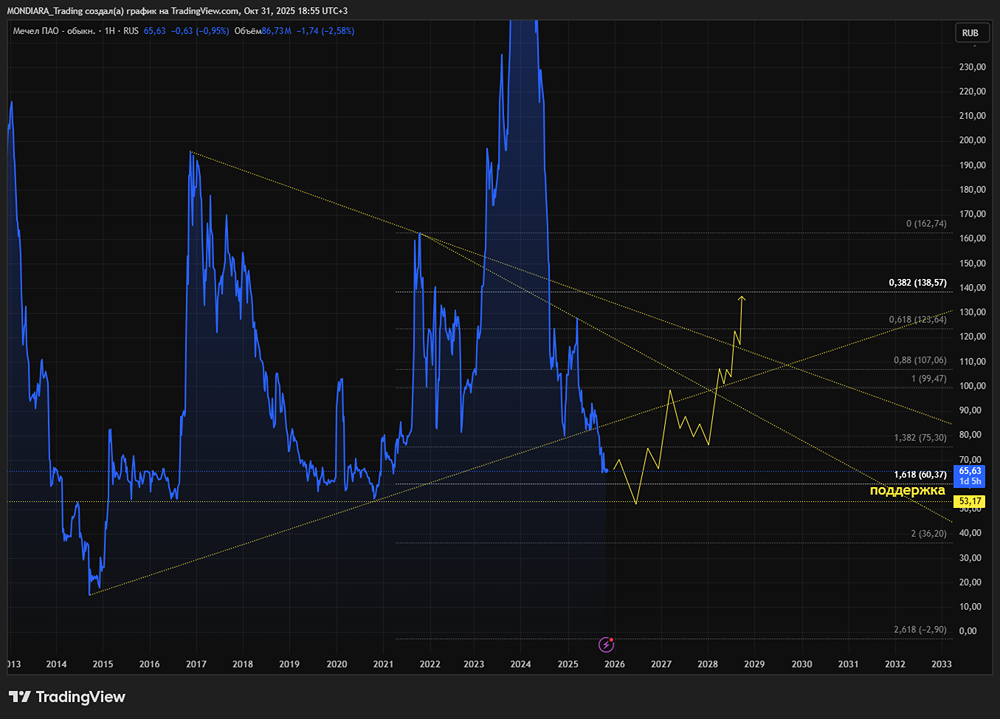Click the TradingView logo at bottom left
This screenshot has height=719, width=1000.
point(67,697)
